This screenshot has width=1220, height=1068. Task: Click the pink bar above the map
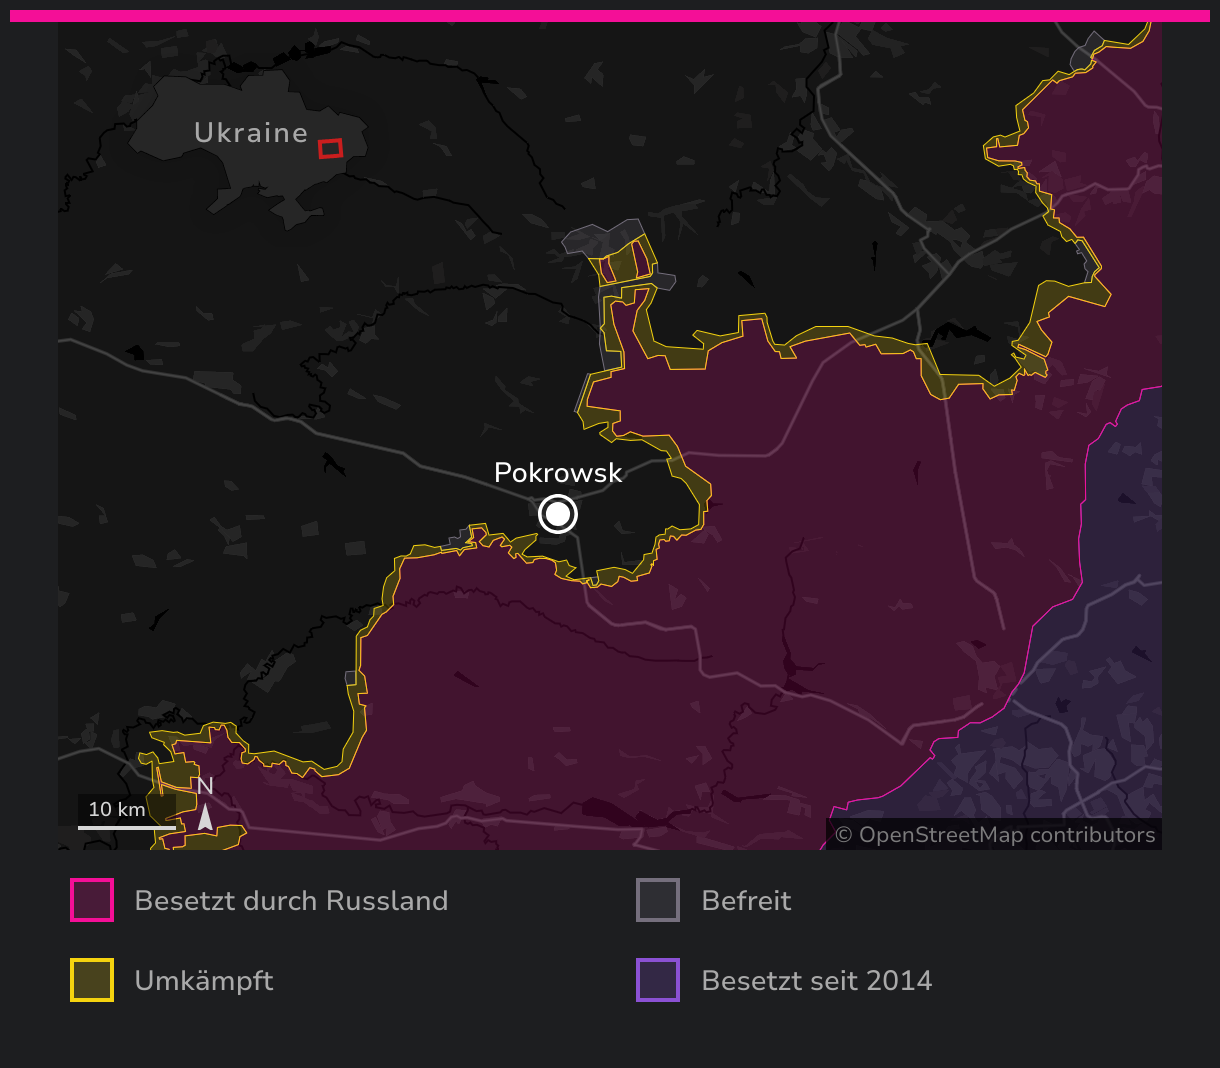pos(610,16)
